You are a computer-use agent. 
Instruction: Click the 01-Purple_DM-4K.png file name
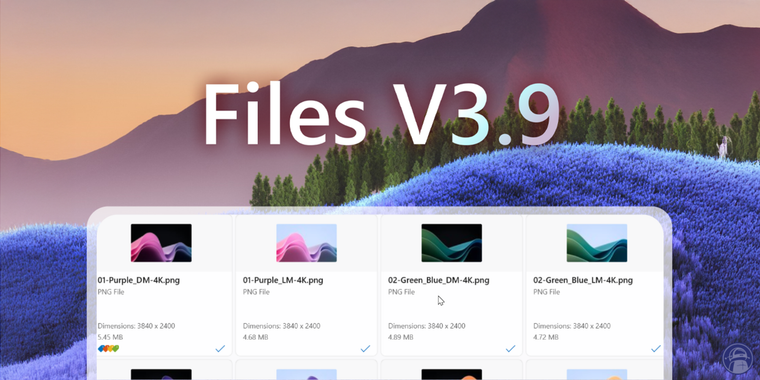pyautogui.click(x=139, y=280)
